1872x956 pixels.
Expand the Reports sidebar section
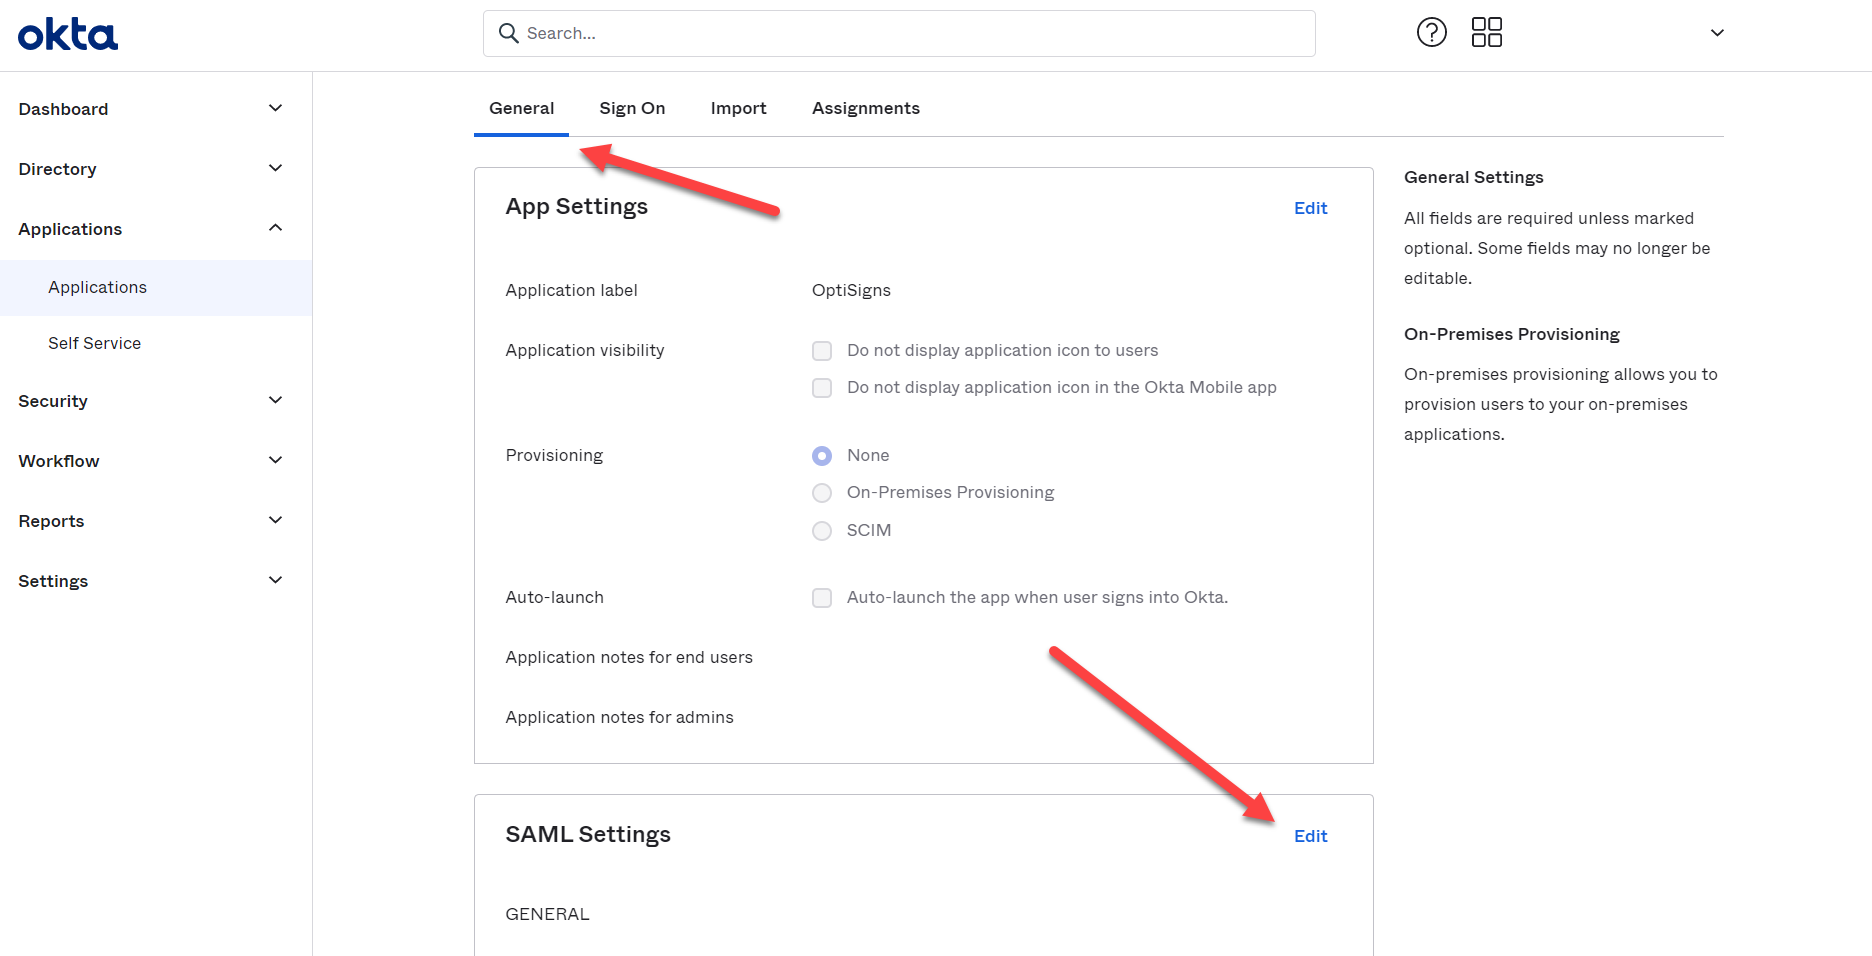point(275,520)
